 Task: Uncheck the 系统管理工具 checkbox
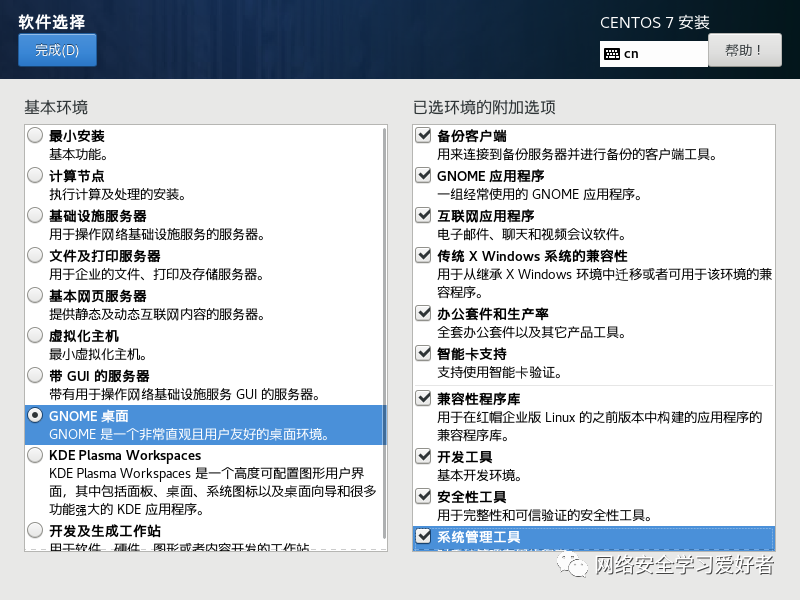pyautogui.click(x=423, y=536)
